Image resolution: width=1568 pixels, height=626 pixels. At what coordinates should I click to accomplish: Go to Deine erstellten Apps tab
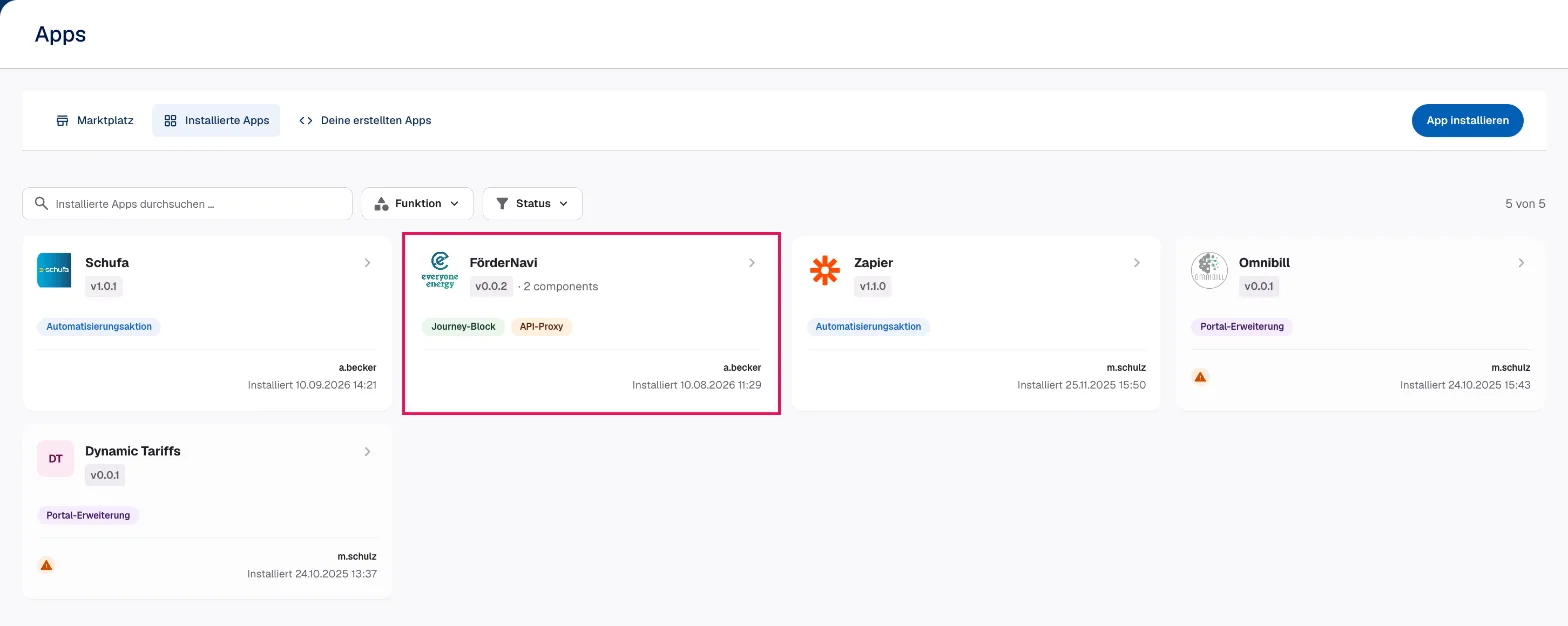coord(365,121)
